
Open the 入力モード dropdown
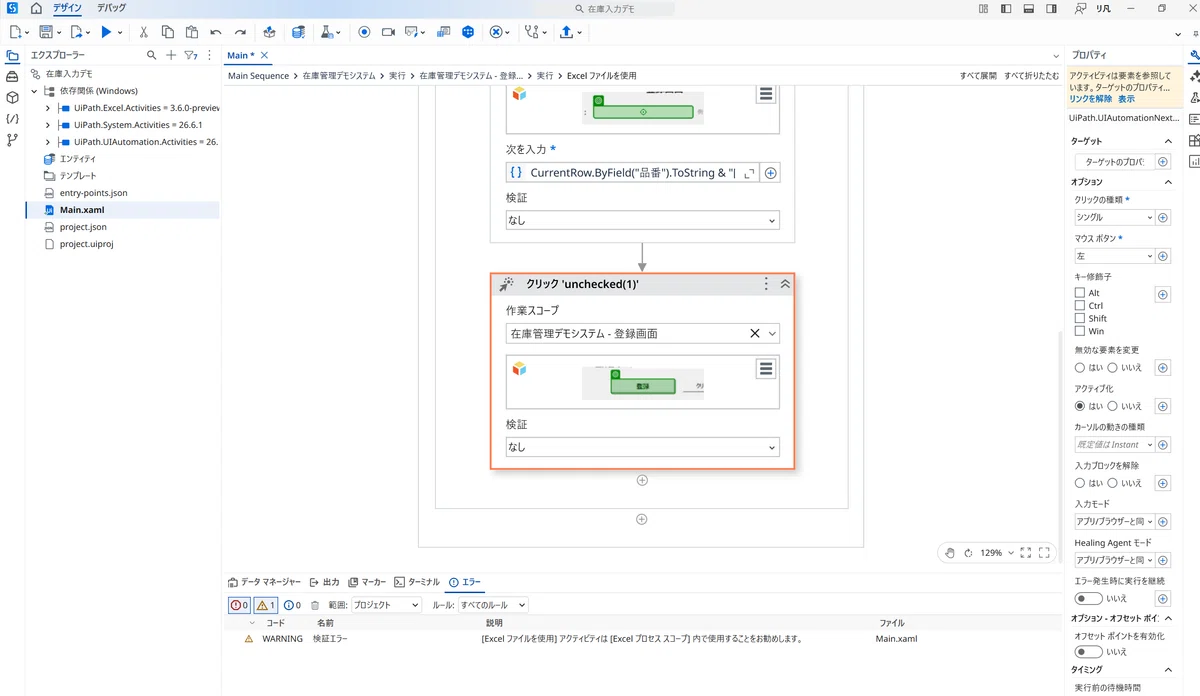(1114, 521)
